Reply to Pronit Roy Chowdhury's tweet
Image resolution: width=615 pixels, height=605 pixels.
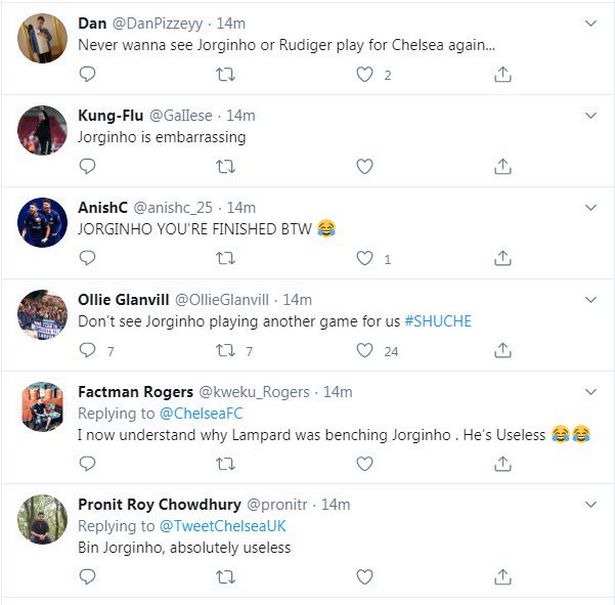tap(87, 577)
